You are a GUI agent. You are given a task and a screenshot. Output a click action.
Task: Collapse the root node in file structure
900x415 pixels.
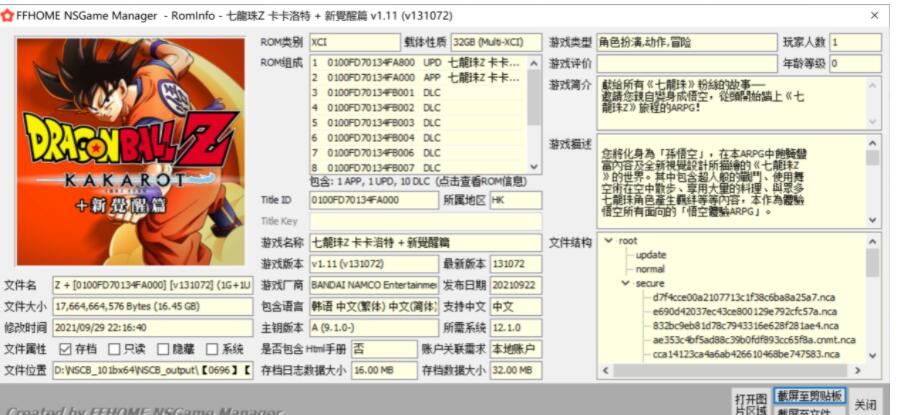609,241
